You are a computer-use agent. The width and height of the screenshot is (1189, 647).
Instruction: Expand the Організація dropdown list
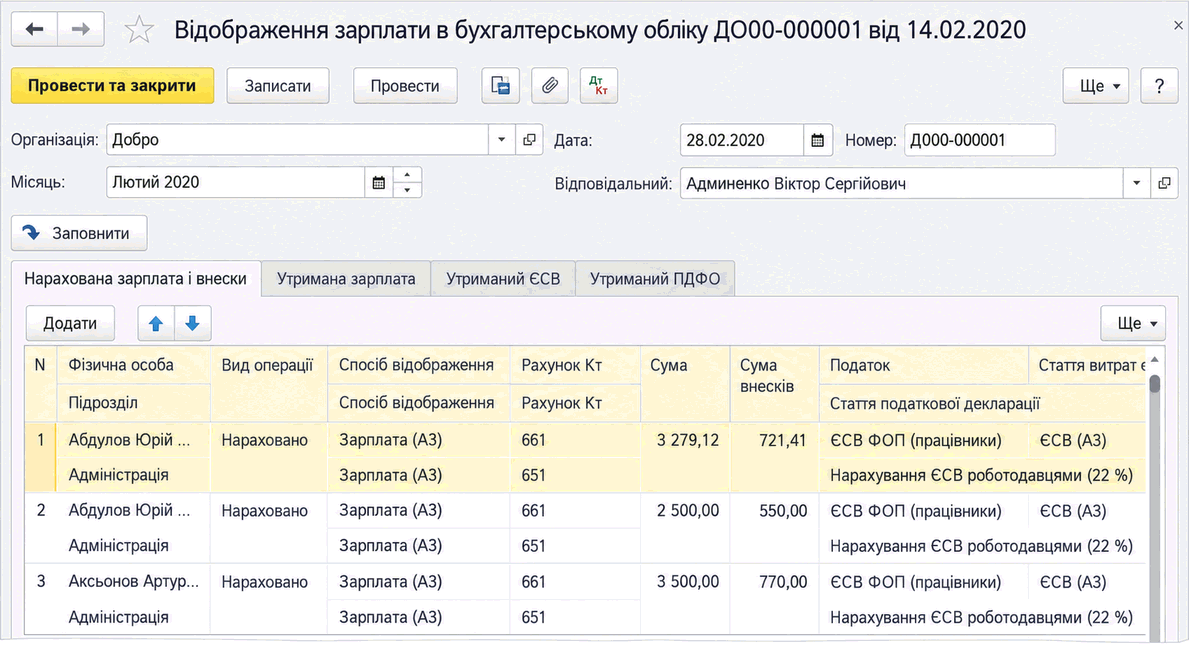501,140
